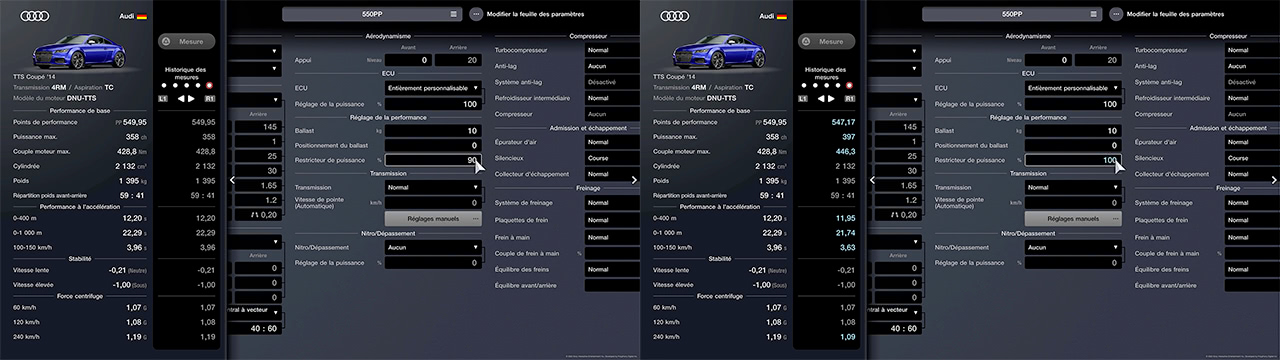This screenshot has height=360, width=1280.
Task: Select ECU 'Réglage de la puissance' 100 field on left screen
Action: [432, 104]
